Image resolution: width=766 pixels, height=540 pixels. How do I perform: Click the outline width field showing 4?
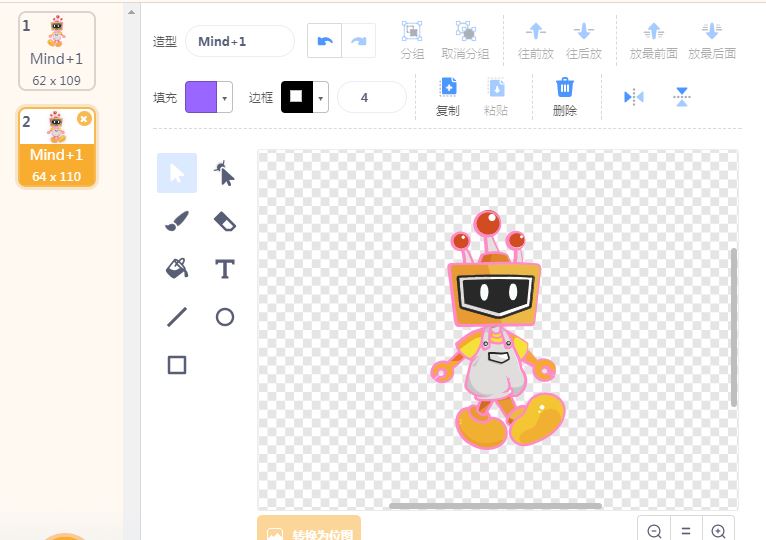click(371, 98)
